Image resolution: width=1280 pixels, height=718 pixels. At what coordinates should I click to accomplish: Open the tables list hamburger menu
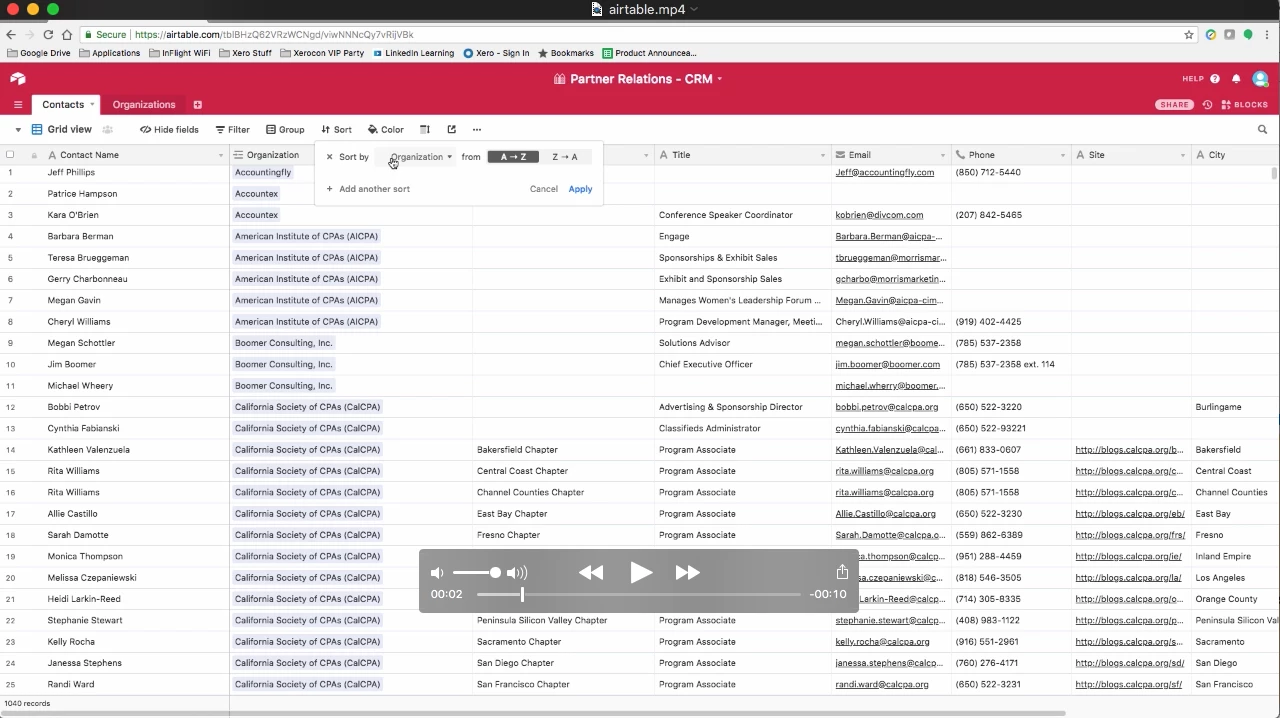[x=18, y=105]
